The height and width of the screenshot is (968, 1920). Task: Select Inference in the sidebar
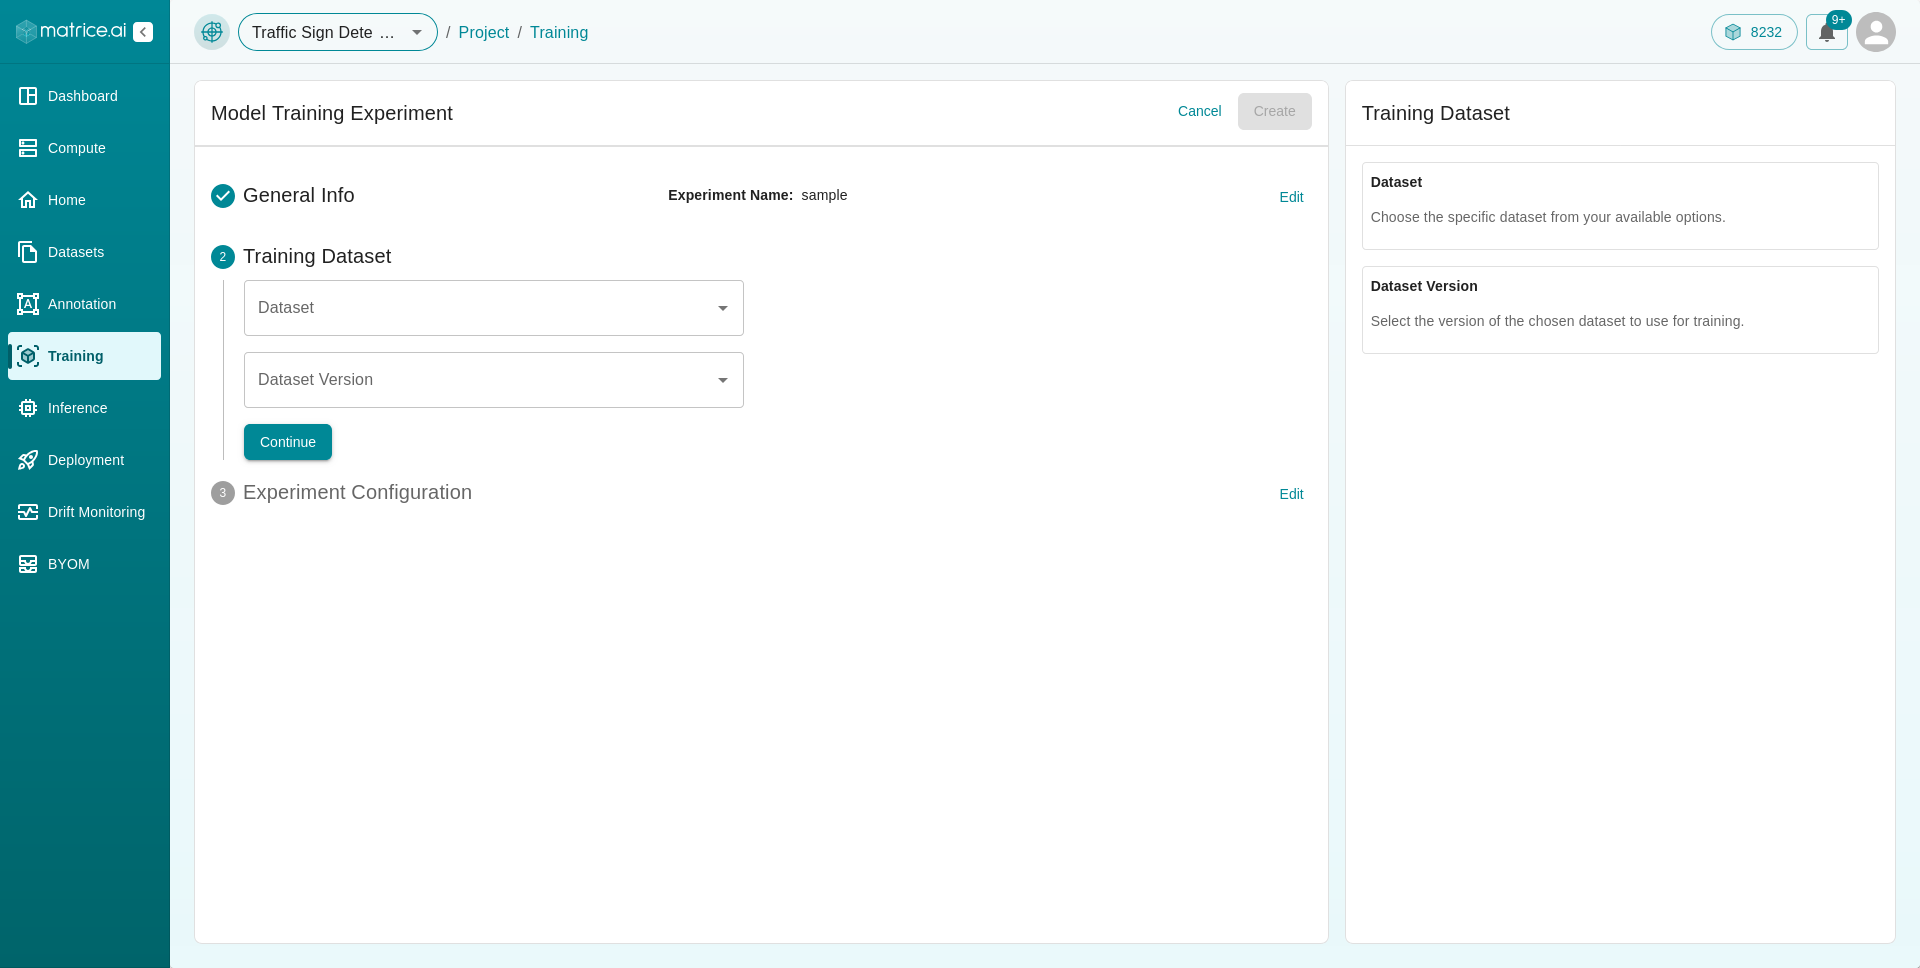(x=84, y=408)
